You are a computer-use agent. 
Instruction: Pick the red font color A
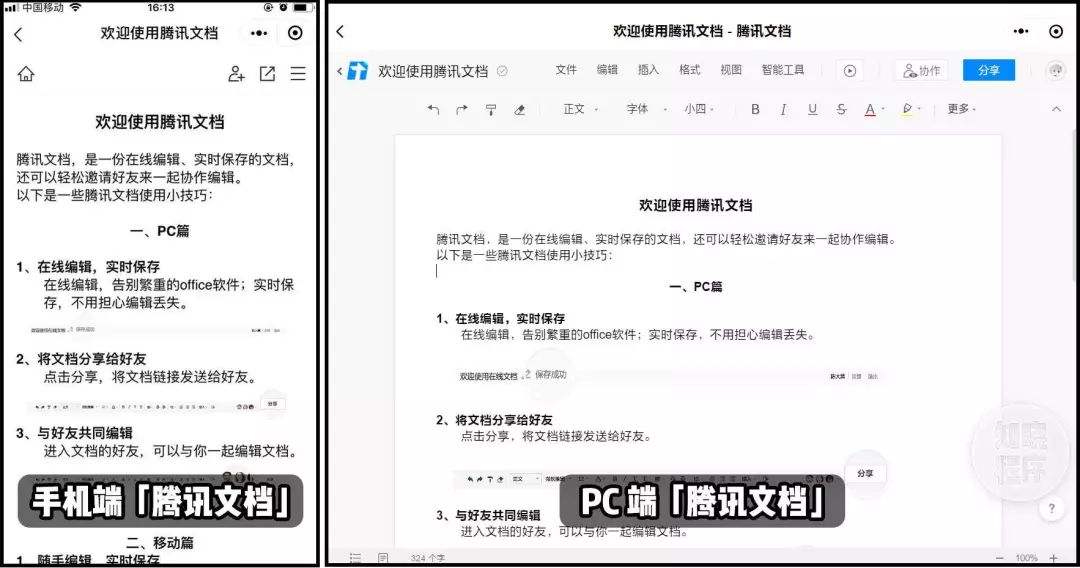click(x=870, y=109)
